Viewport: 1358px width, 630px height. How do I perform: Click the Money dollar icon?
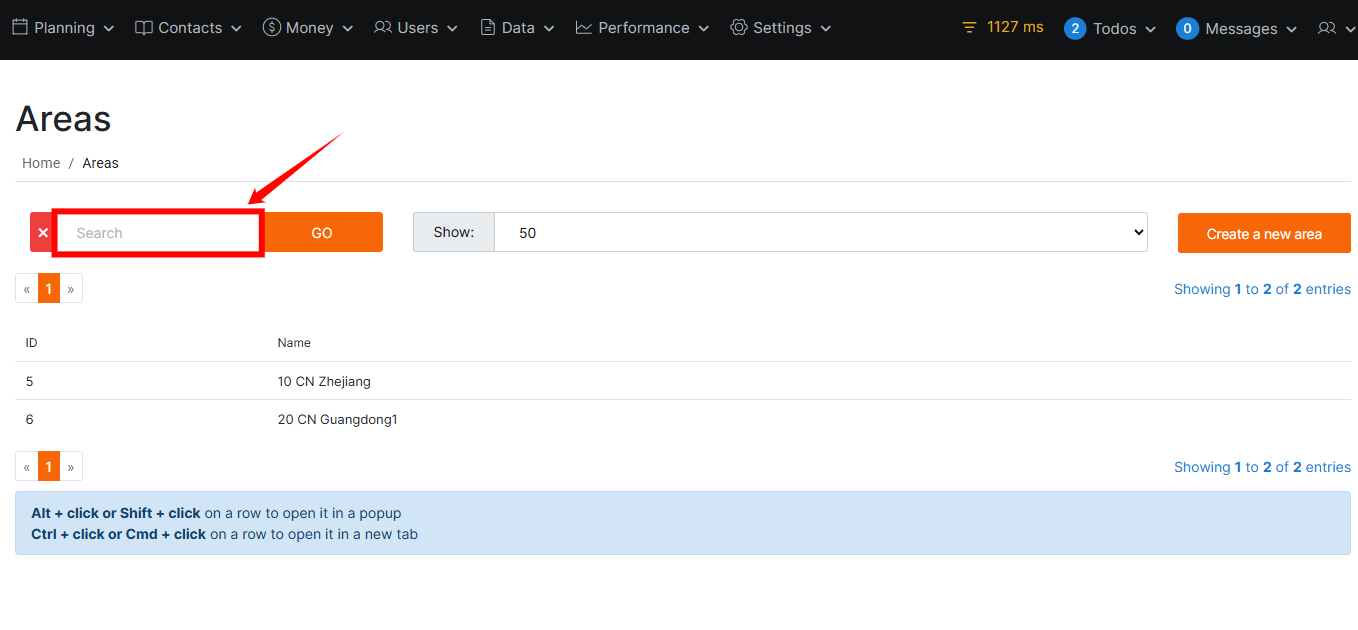pos(271,28)
